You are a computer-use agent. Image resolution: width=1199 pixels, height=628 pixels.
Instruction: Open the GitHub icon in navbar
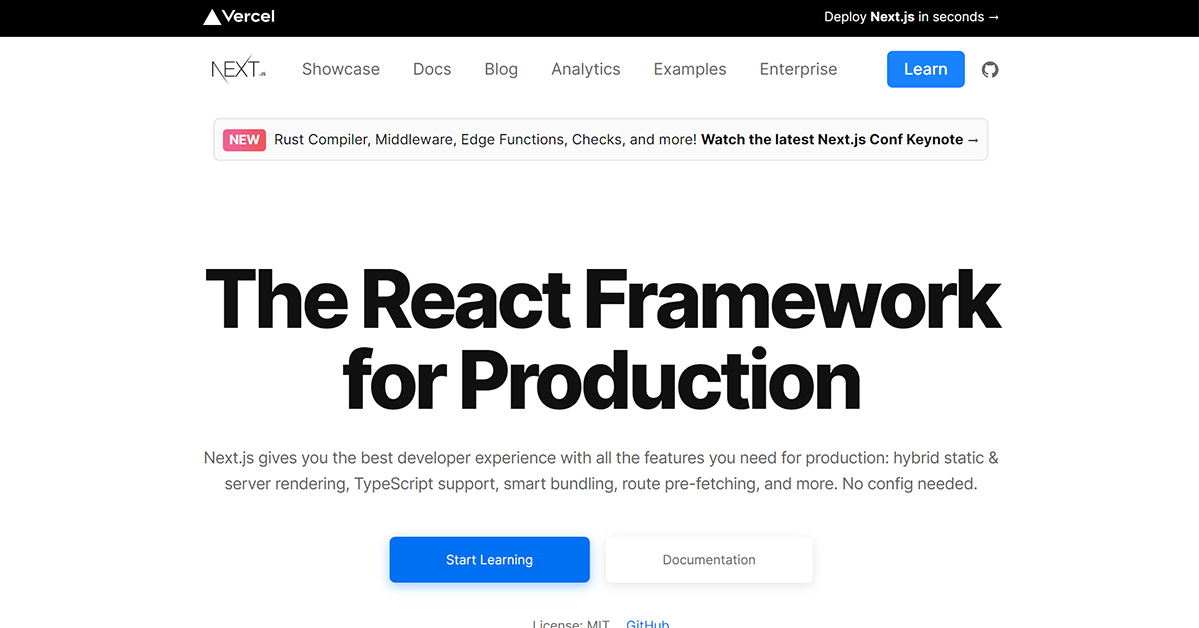pos(990,70)
